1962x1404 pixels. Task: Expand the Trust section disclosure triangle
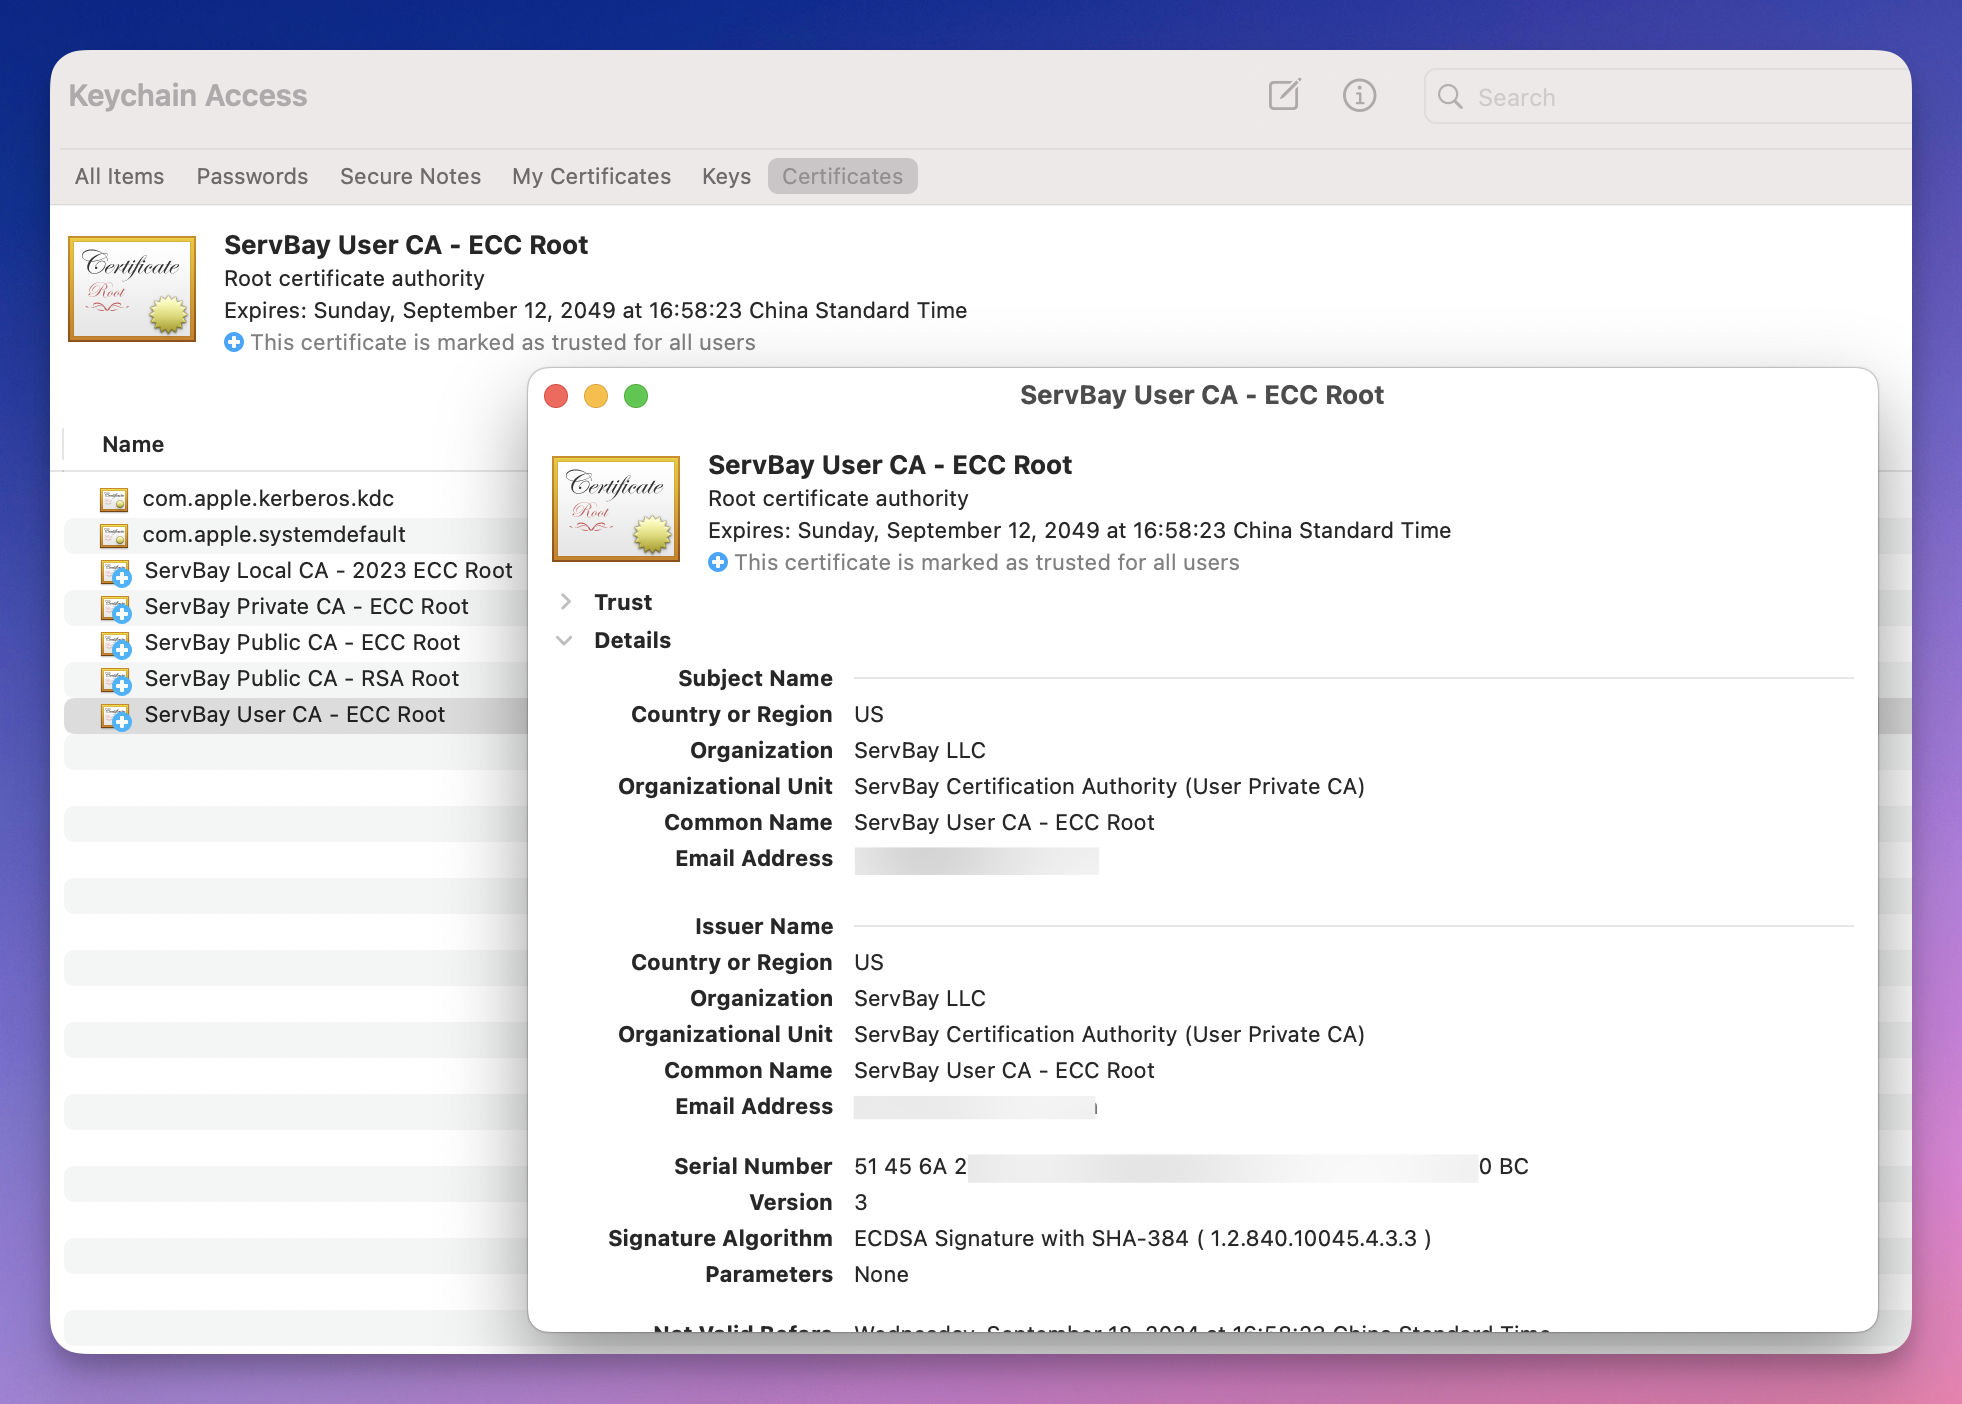pyautogui.click(x=565, y=603)
